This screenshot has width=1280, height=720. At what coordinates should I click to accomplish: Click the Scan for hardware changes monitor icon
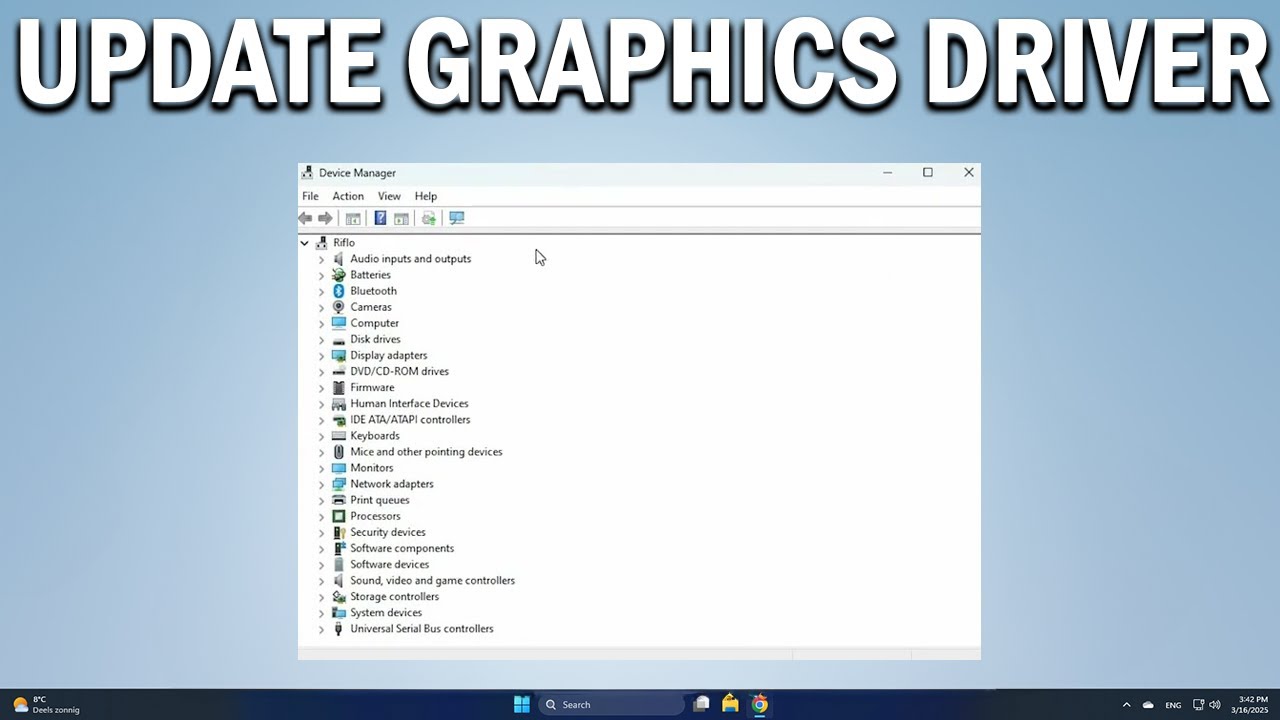pyautogui.click(x=457, y=218)
